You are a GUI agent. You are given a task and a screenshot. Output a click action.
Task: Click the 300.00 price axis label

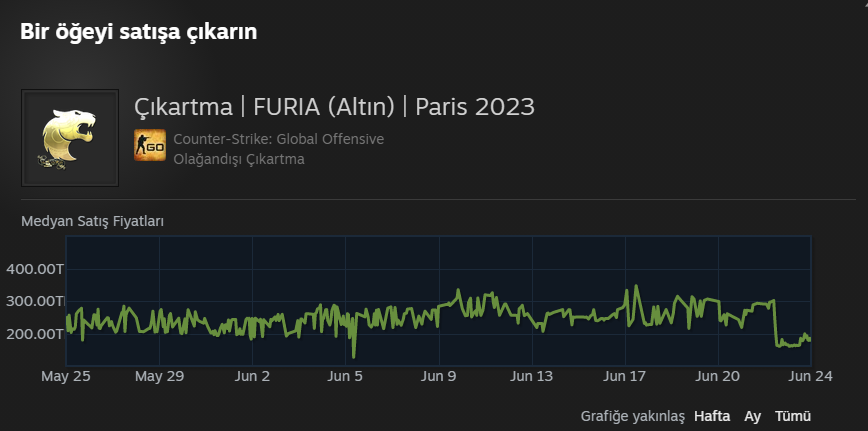[35, 302]
